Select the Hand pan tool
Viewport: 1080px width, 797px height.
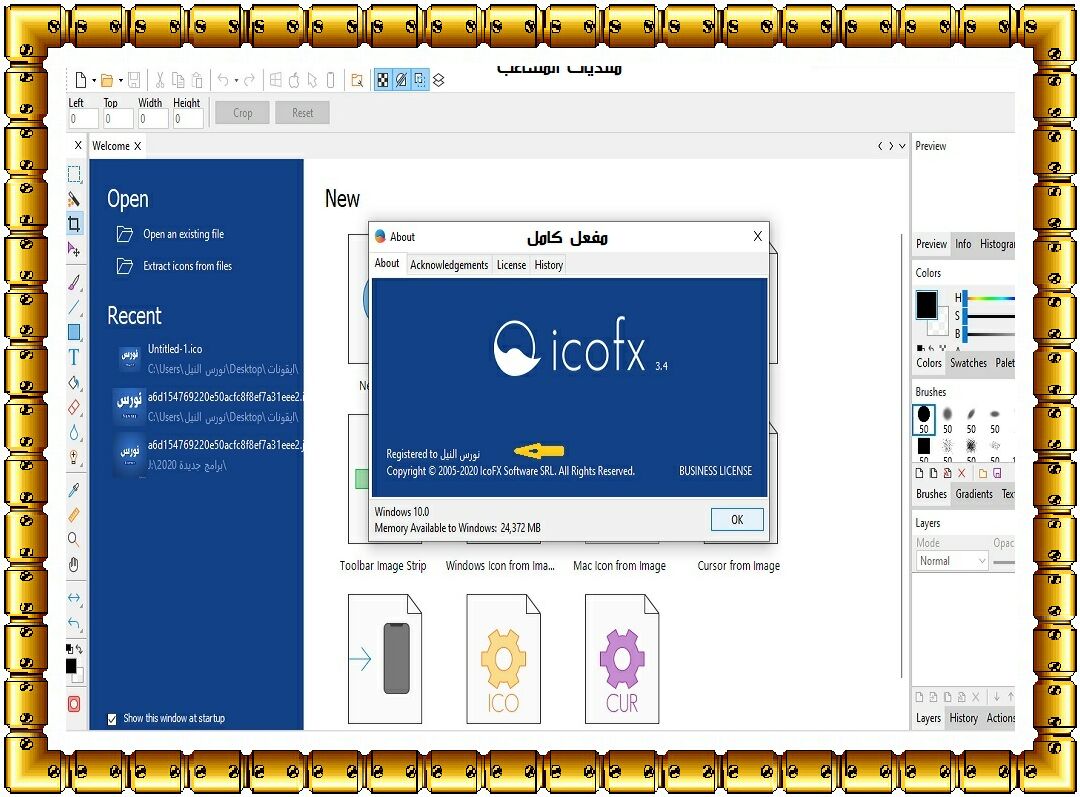74,565
